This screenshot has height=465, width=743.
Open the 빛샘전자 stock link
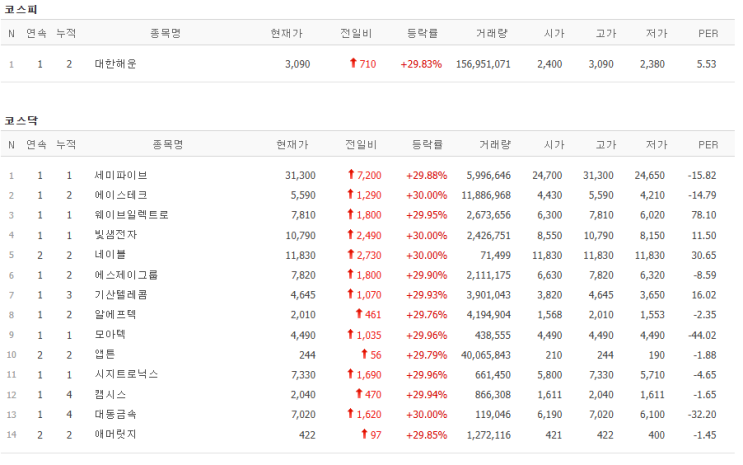[x=116, y=235]
